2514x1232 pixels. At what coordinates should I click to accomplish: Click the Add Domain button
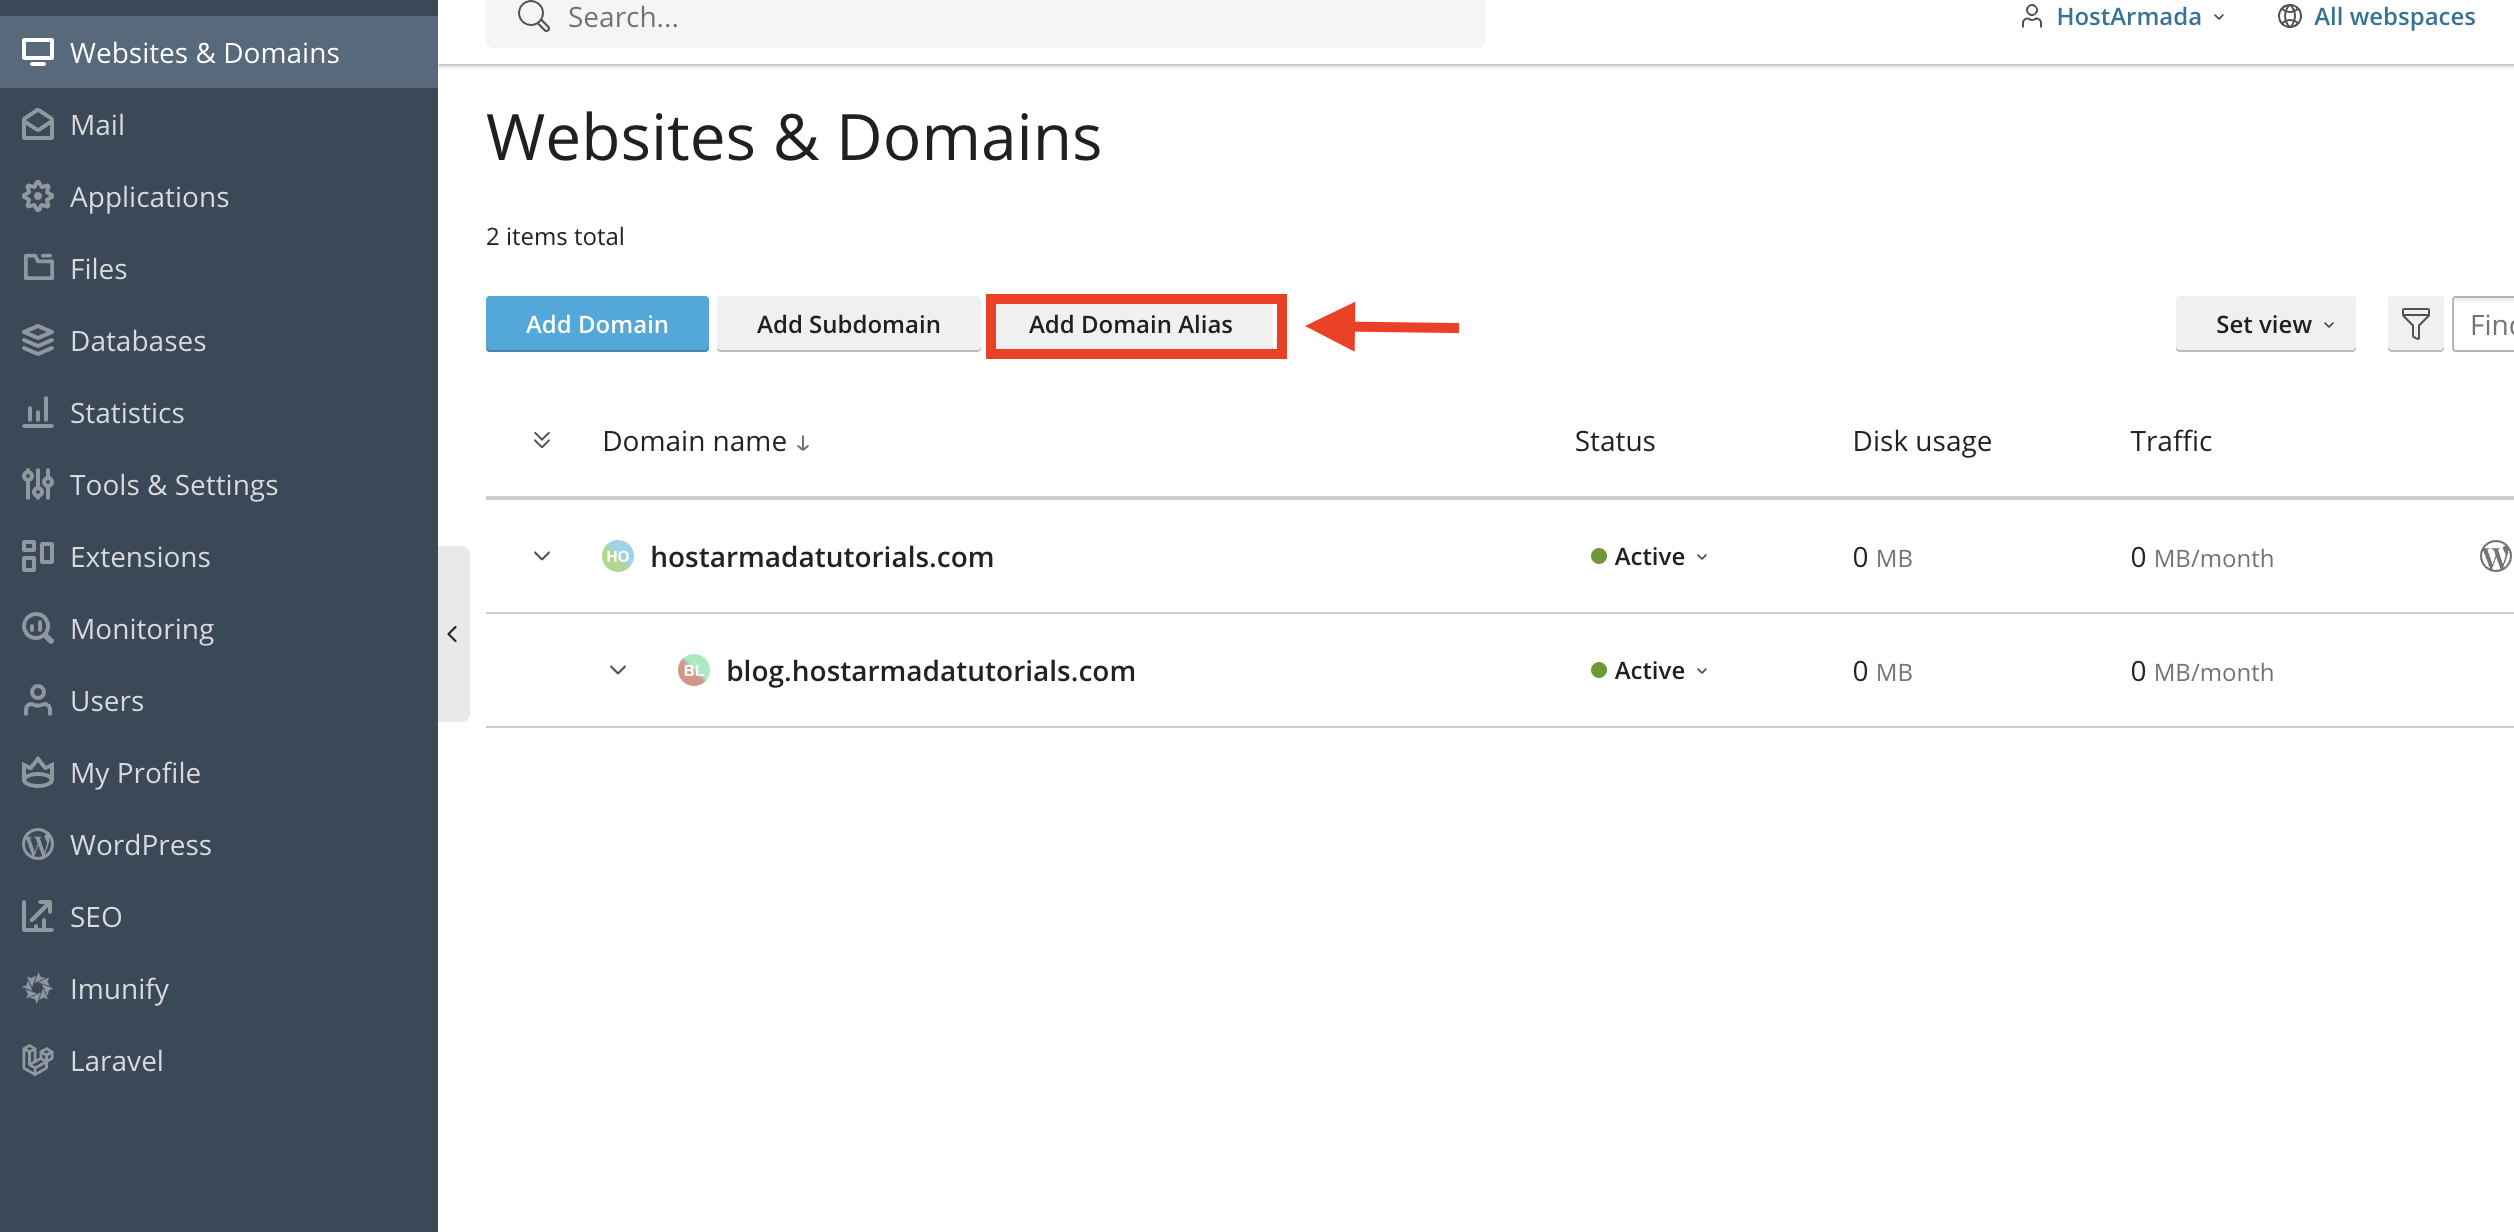(597, 324)
